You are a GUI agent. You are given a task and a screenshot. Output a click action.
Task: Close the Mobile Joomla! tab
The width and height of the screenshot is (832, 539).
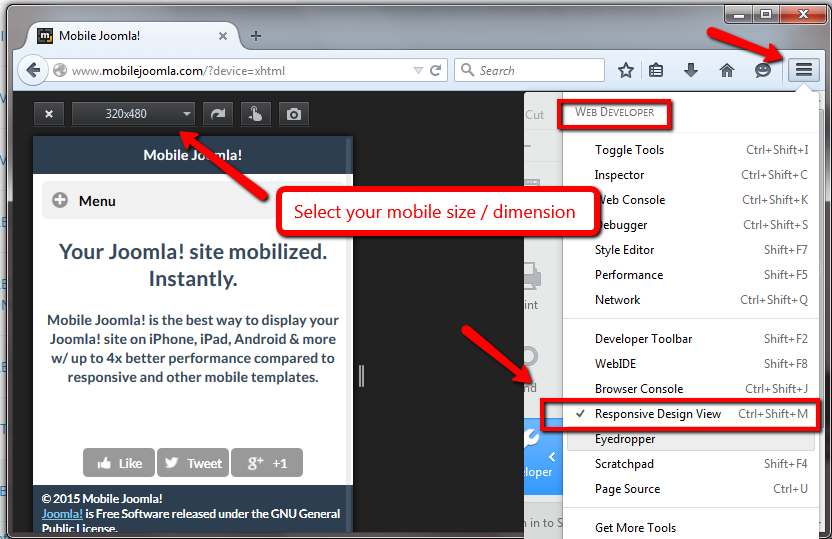pyautogui.click(x=223, y=36)
